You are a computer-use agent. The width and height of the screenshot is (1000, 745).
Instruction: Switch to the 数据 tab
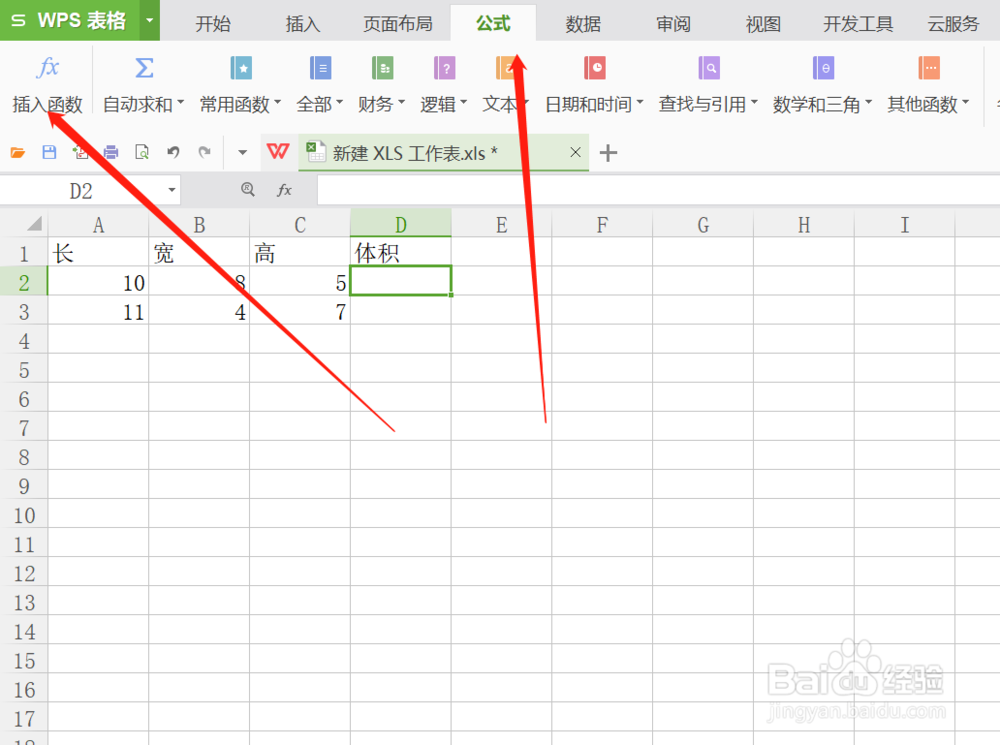point(584,24)
